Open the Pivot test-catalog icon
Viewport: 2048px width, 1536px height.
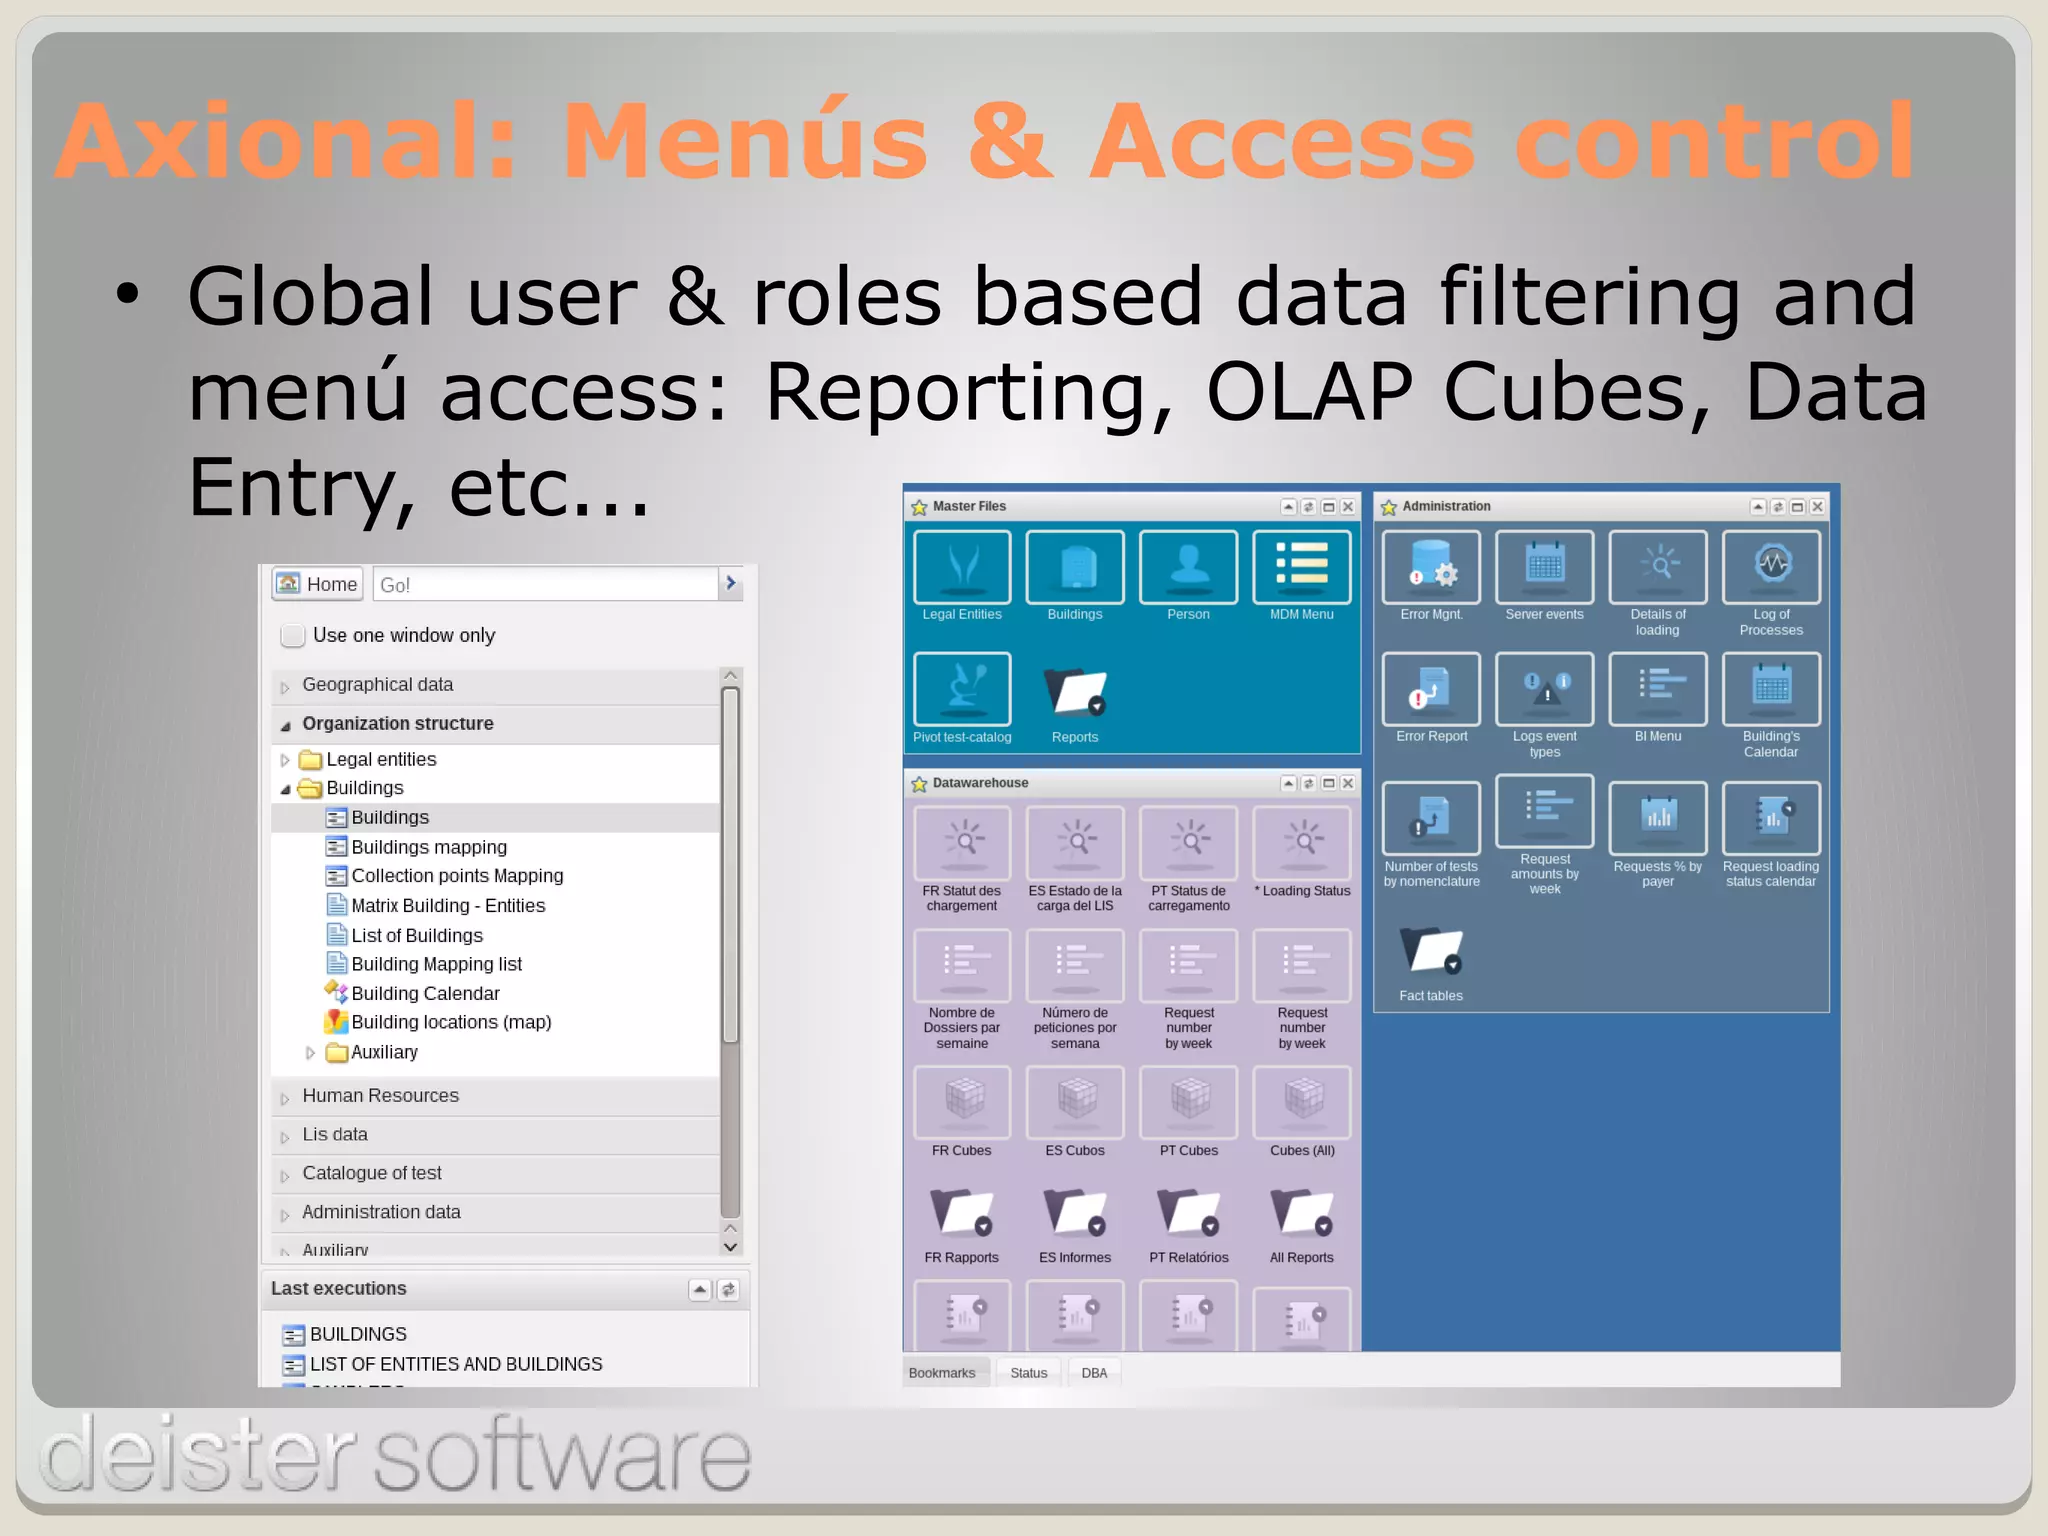(x=962, y=689)
